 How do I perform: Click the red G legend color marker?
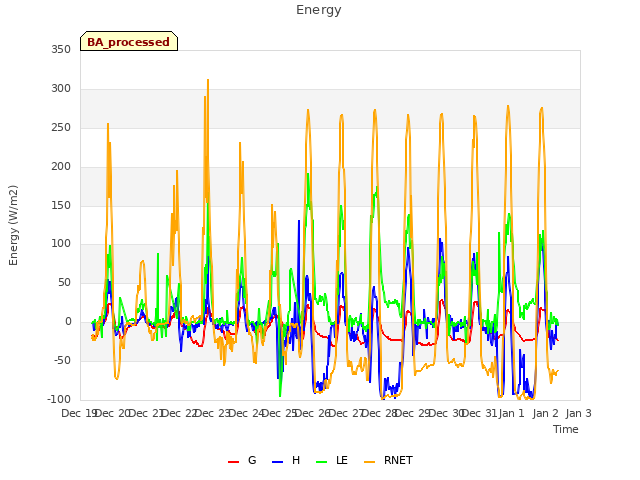[x=233, y=462]
